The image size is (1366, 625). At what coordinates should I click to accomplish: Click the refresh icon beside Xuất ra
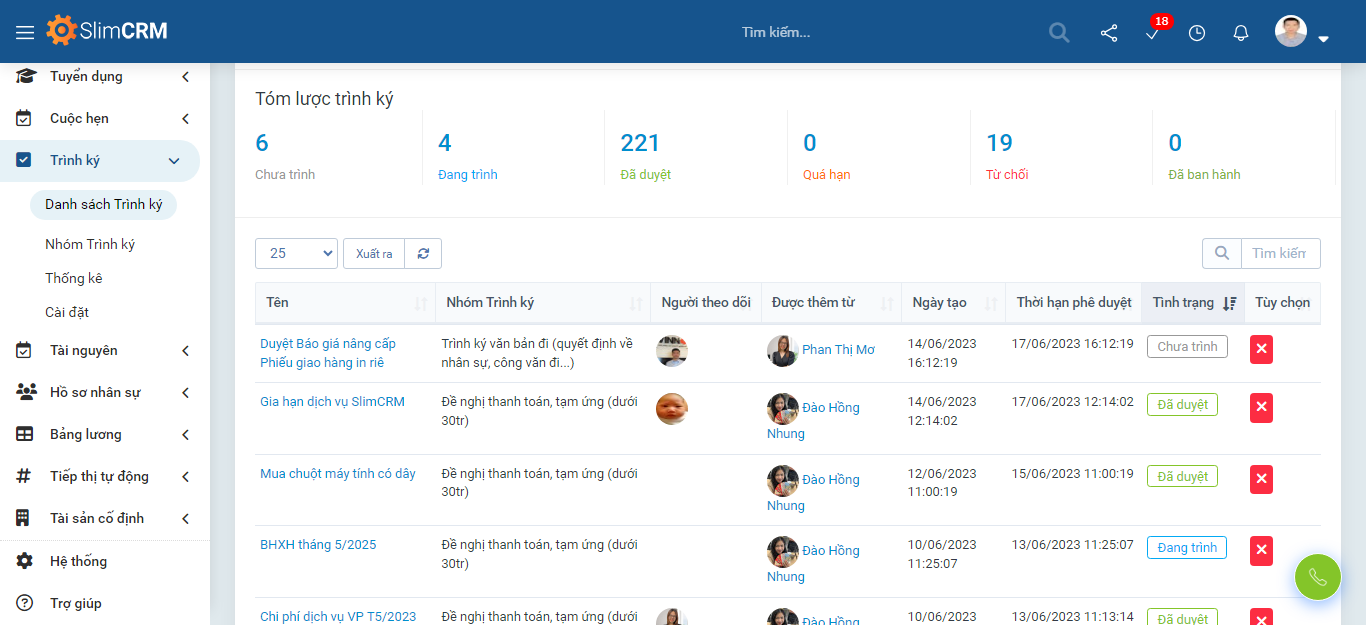[x=423, y=254]
